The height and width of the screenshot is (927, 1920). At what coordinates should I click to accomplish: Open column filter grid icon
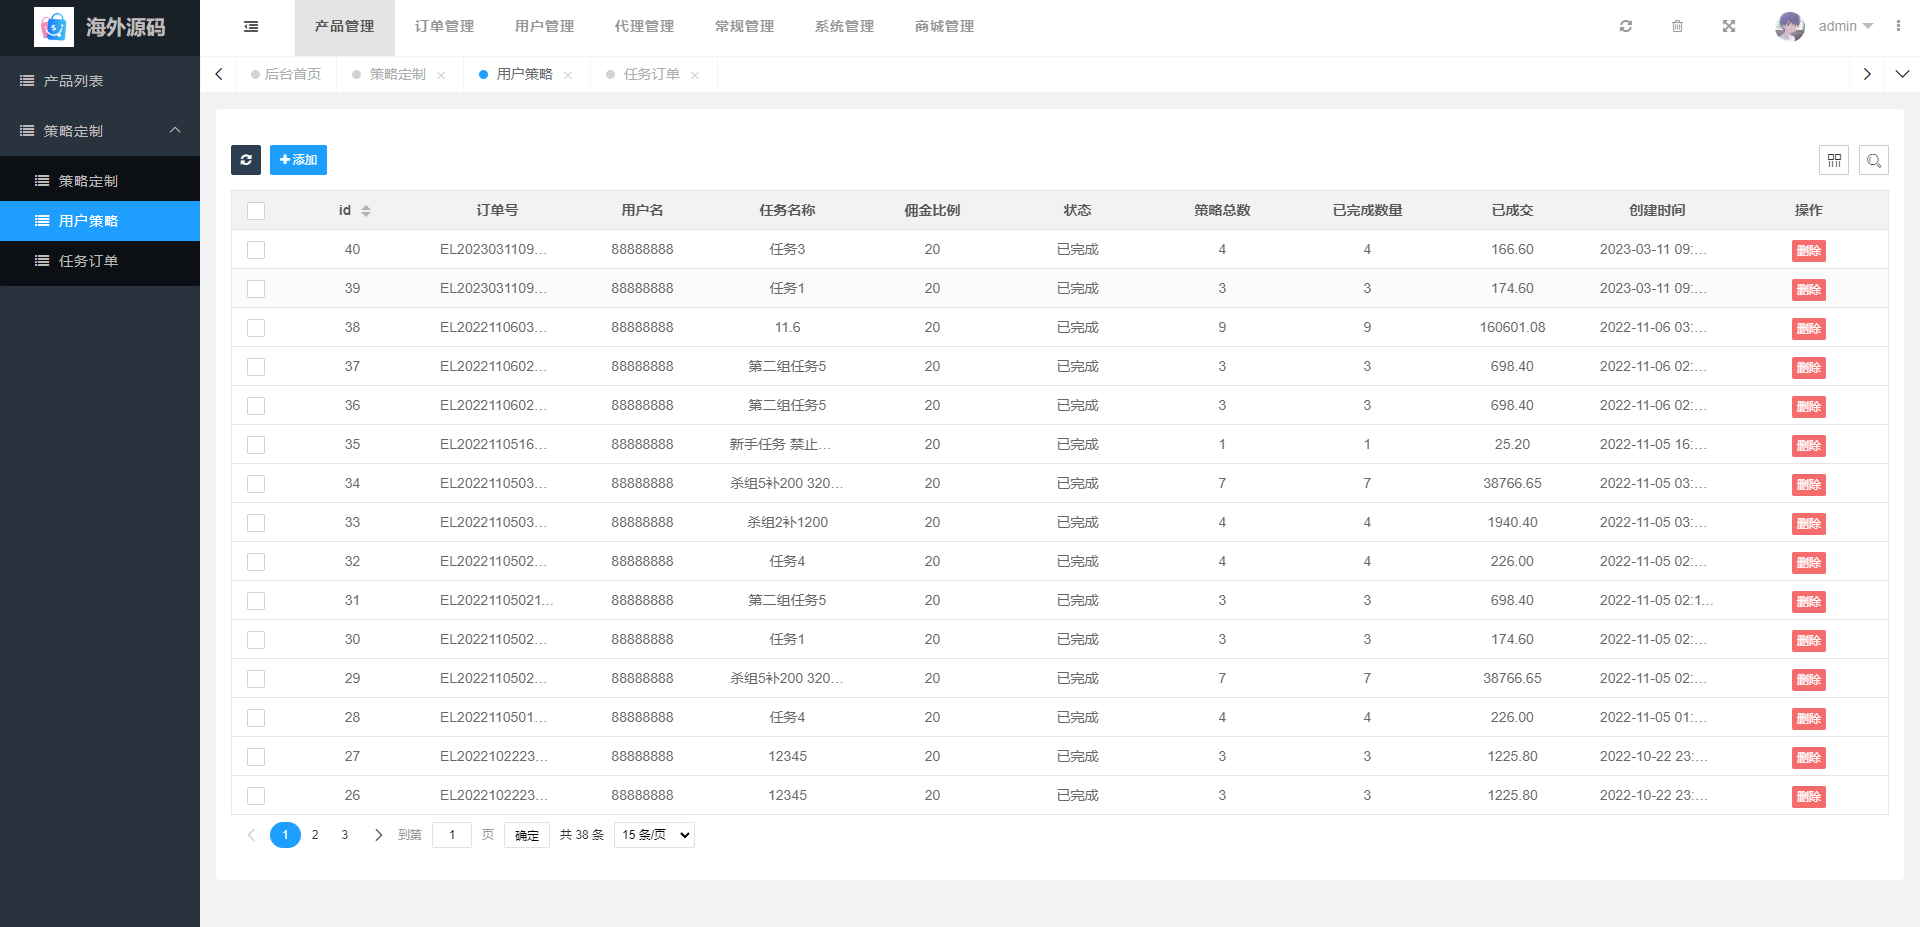[x=1834, y=160]
